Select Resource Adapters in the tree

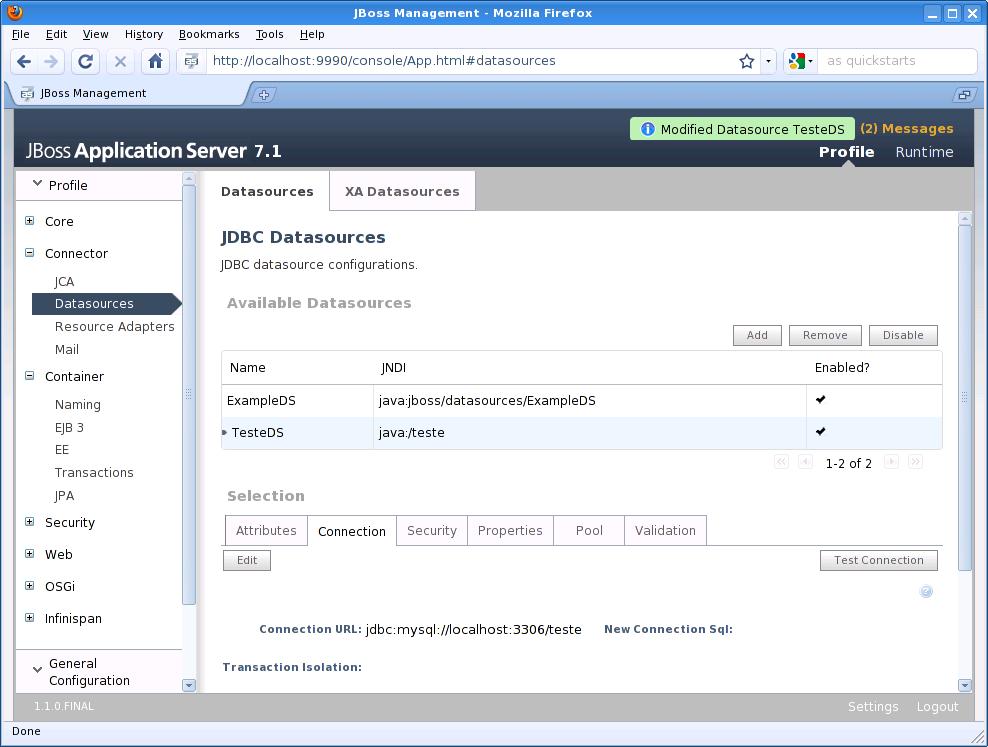pos(115,326)
